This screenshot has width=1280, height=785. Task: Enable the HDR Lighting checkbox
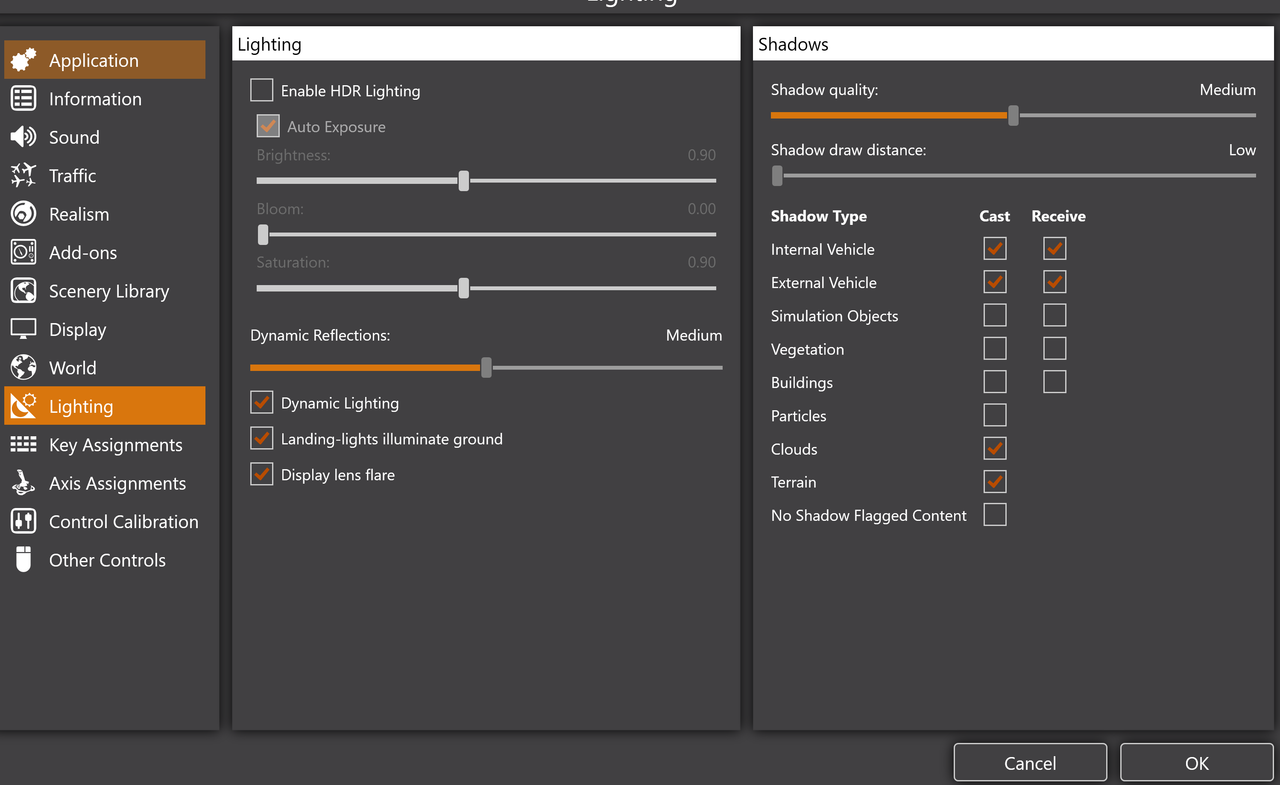point(262,91)
